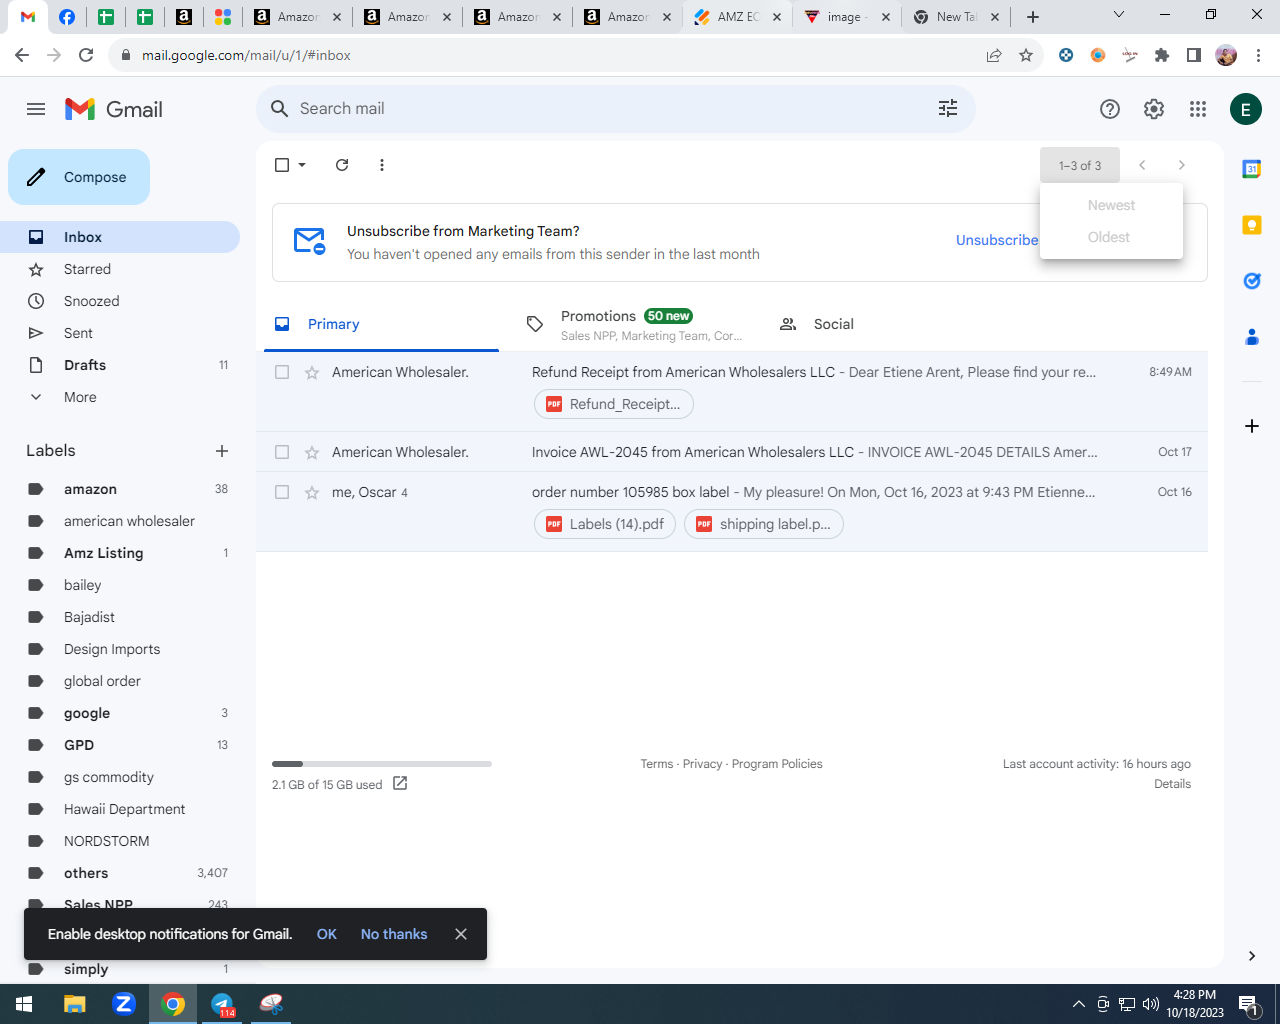Open the Terms link
The image size is (1280, 1024).
[657, 764]
